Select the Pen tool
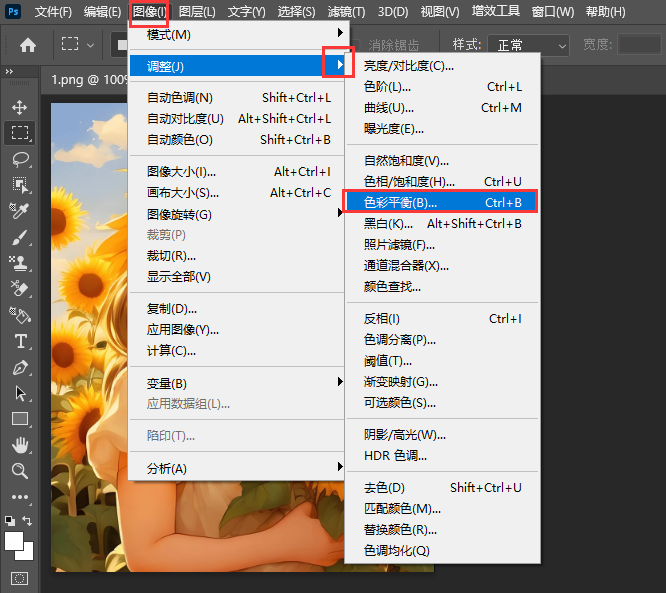 20,368
